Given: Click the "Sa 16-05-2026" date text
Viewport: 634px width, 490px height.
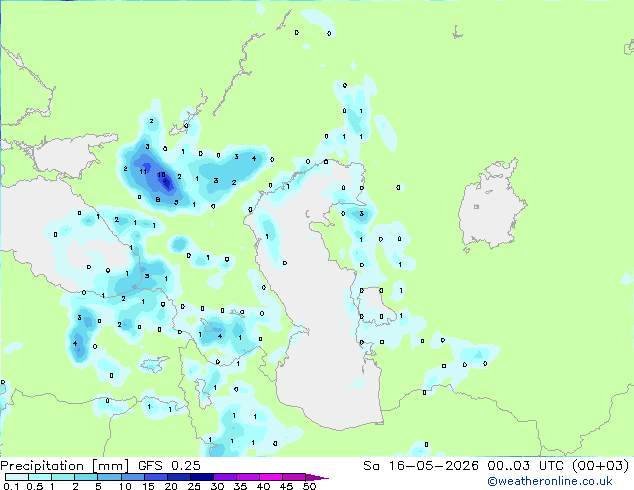Looking at the screenshot, I should [x=421, y=466].
